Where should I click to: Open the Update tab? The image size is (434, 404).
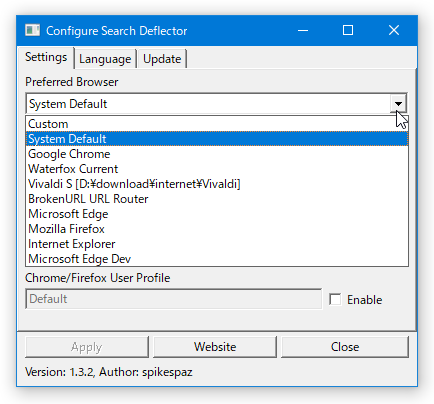coord(162,59)
